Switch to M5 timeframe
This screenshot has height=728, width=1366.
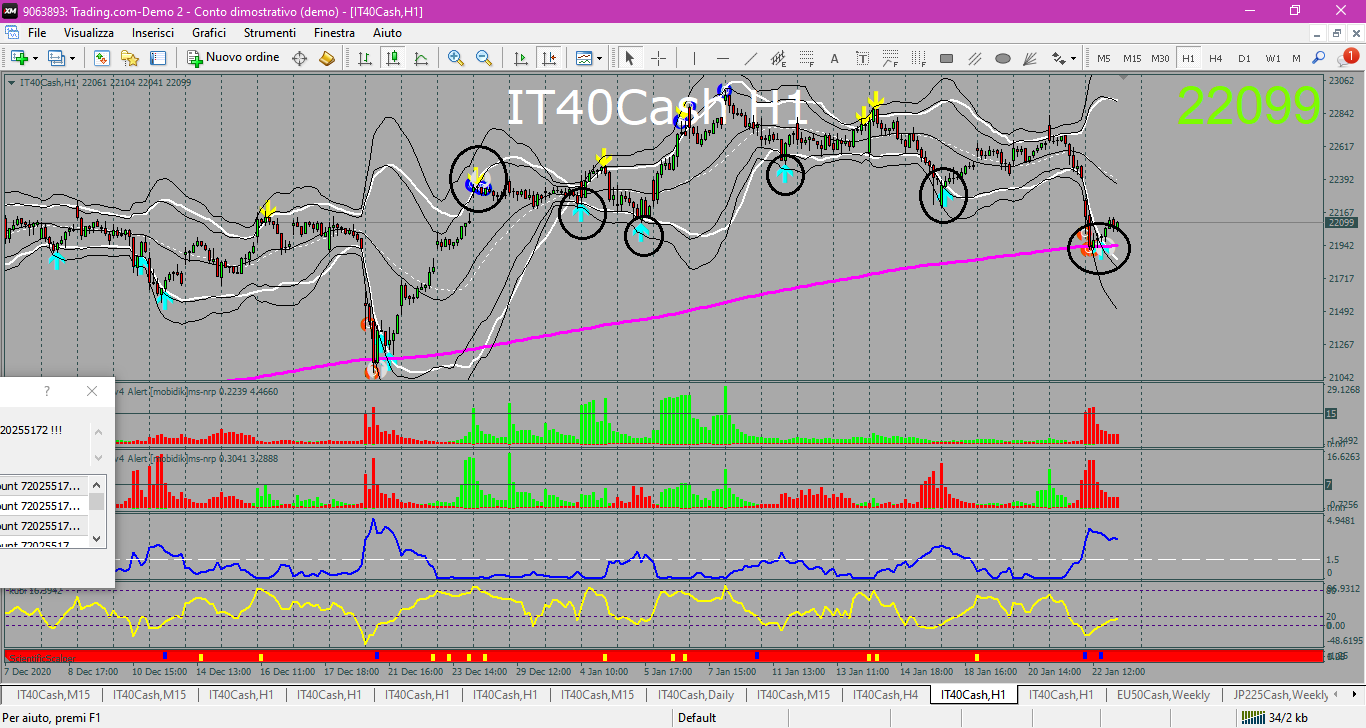(1104, 58)
